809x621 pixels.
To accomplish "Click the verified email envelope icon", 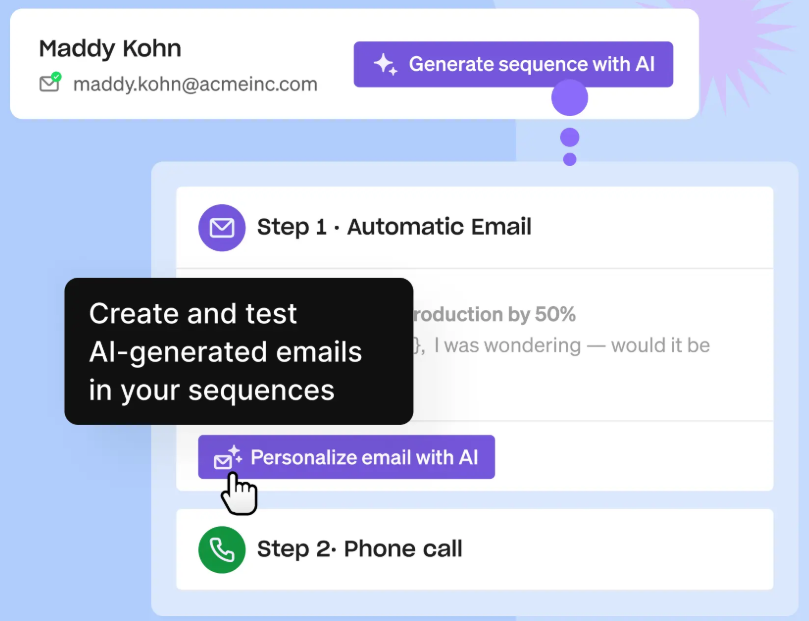I will pos(50,82).
